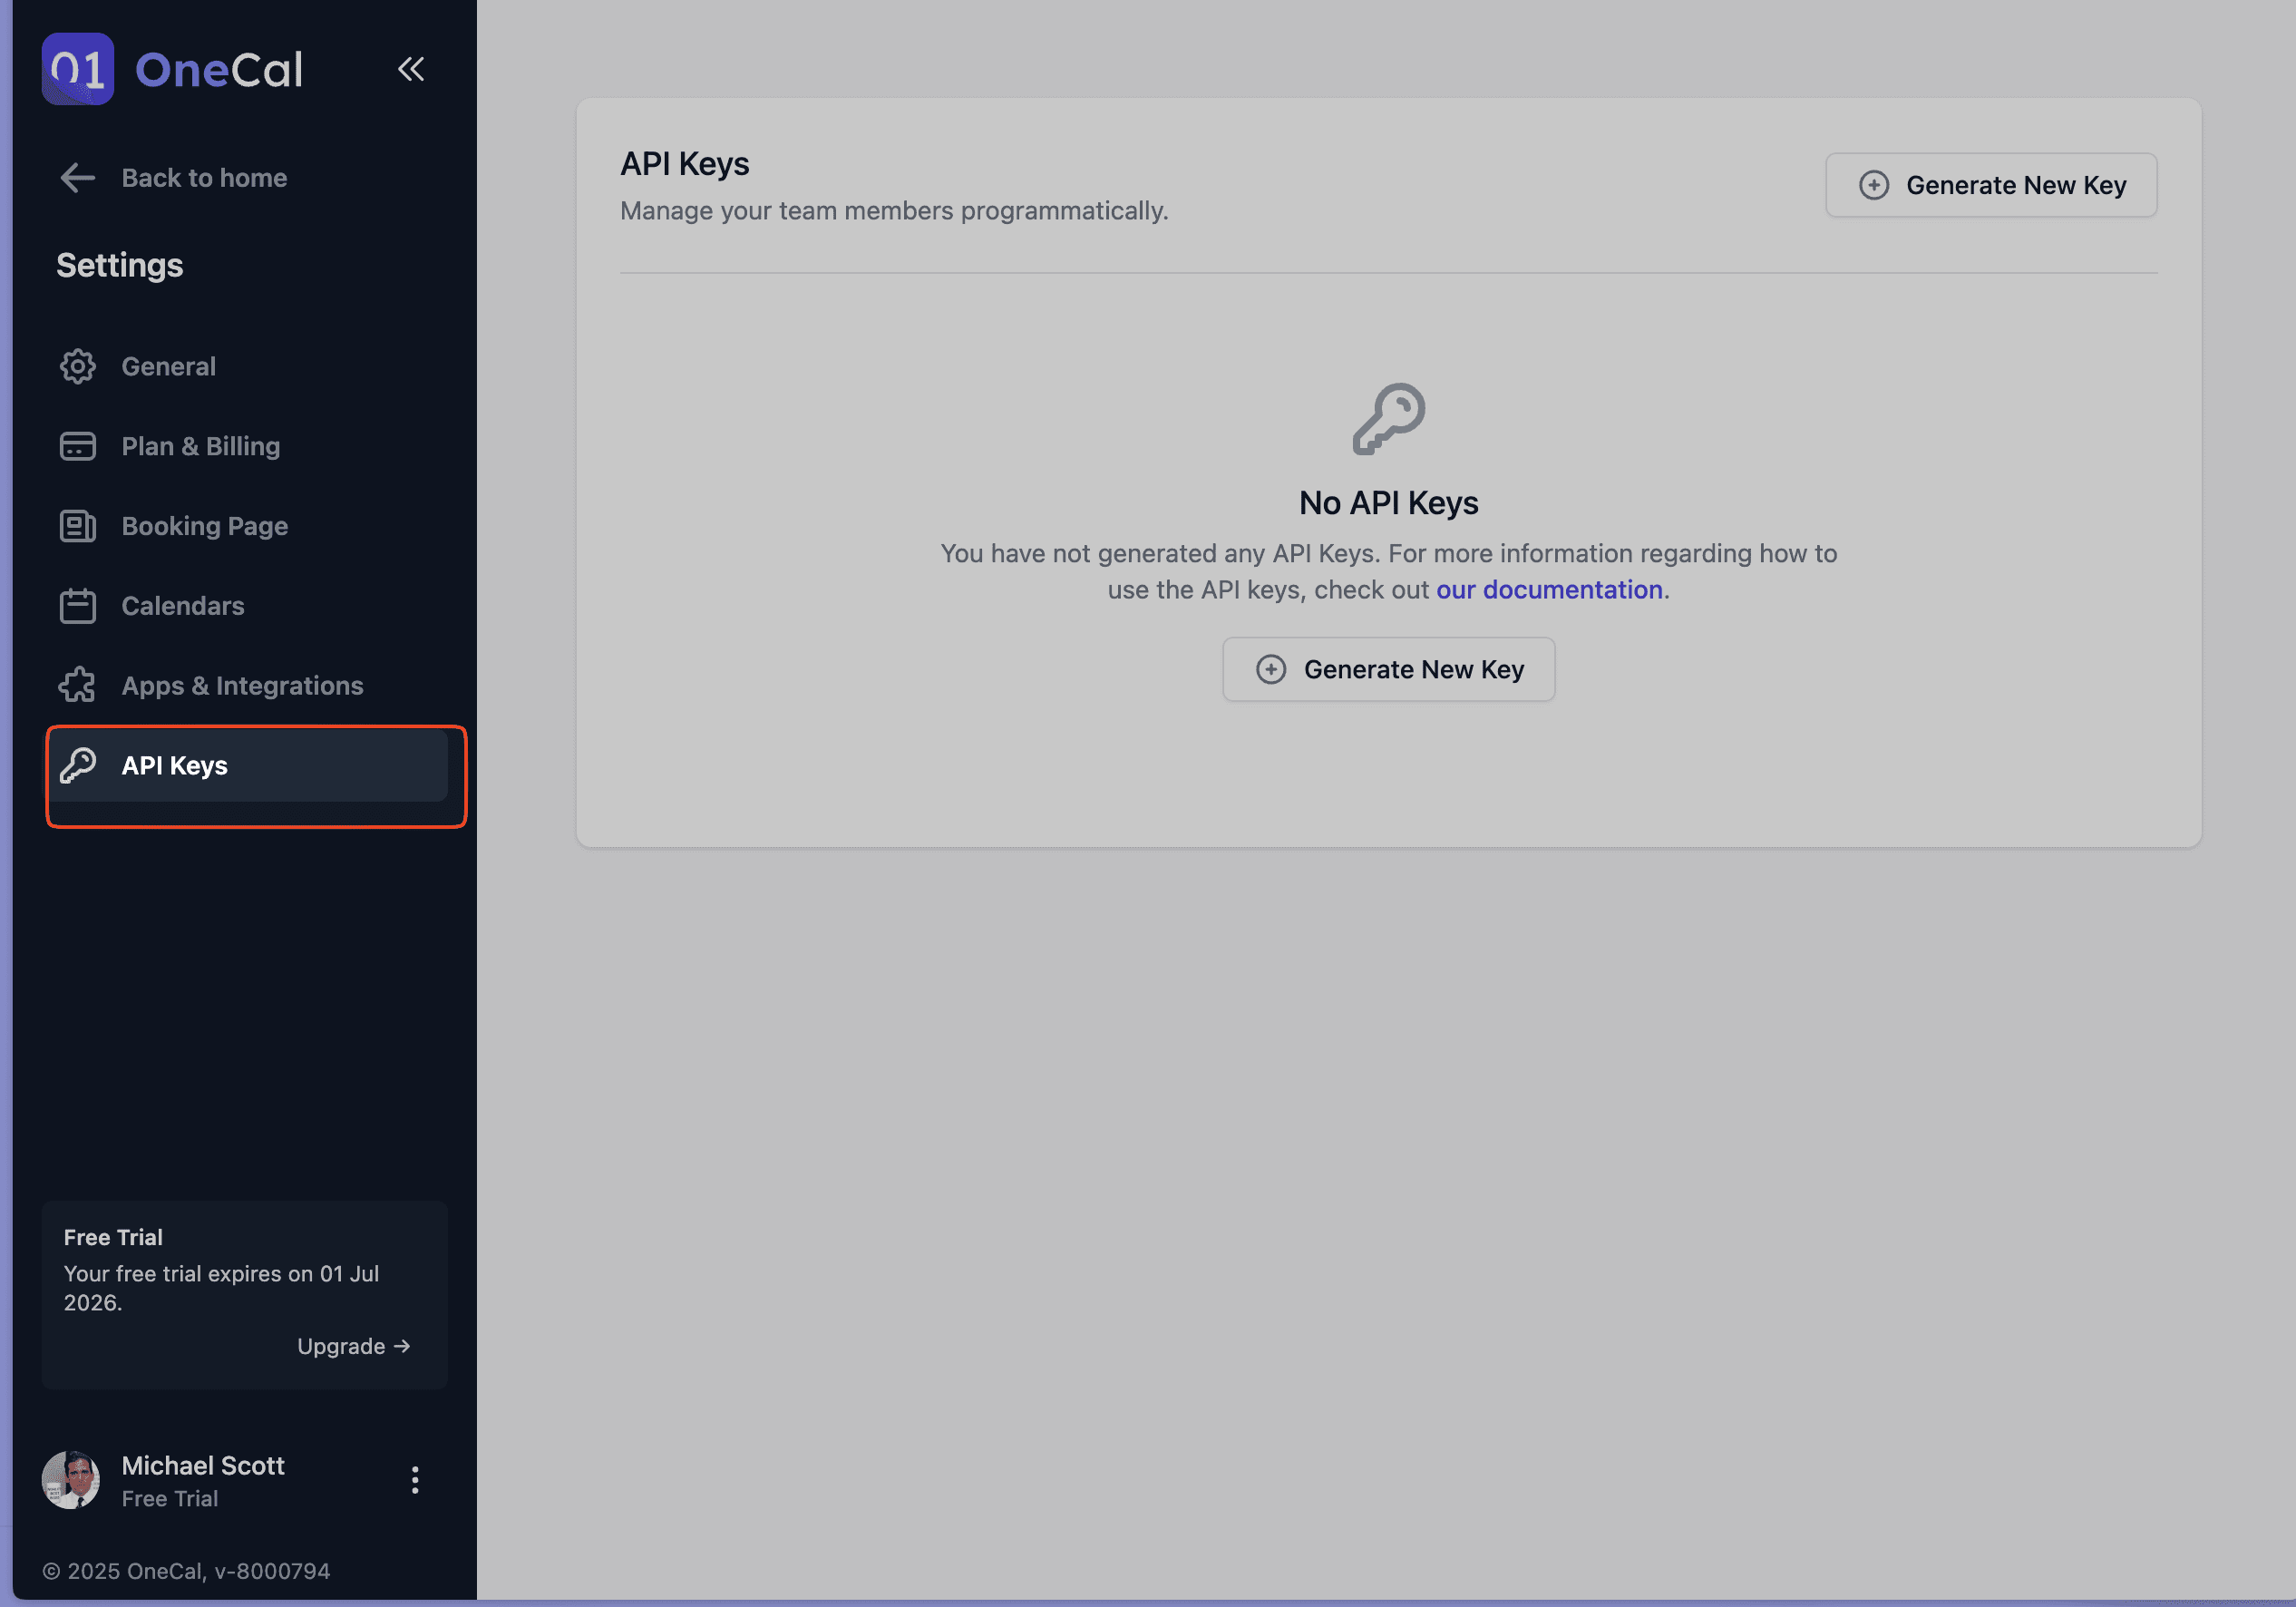Click the Free Trial notice panel
This screenshot has width=2296, height=1607.
pyautogui.click(x=244, y=1294)
